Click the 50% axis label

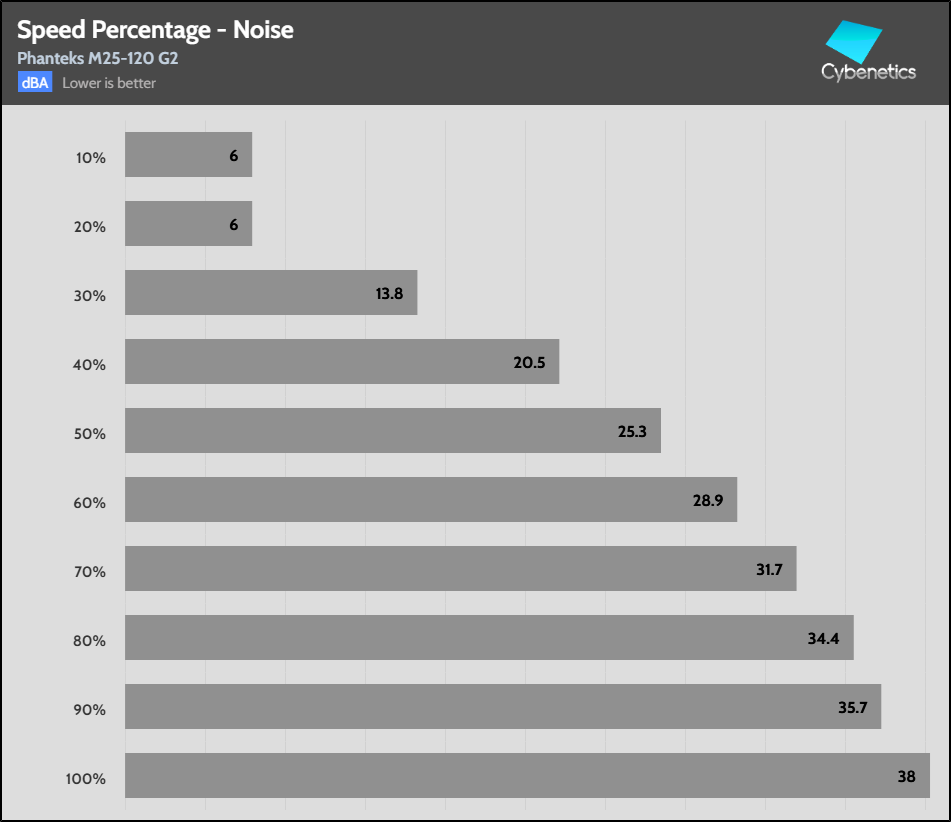(90, 433)
